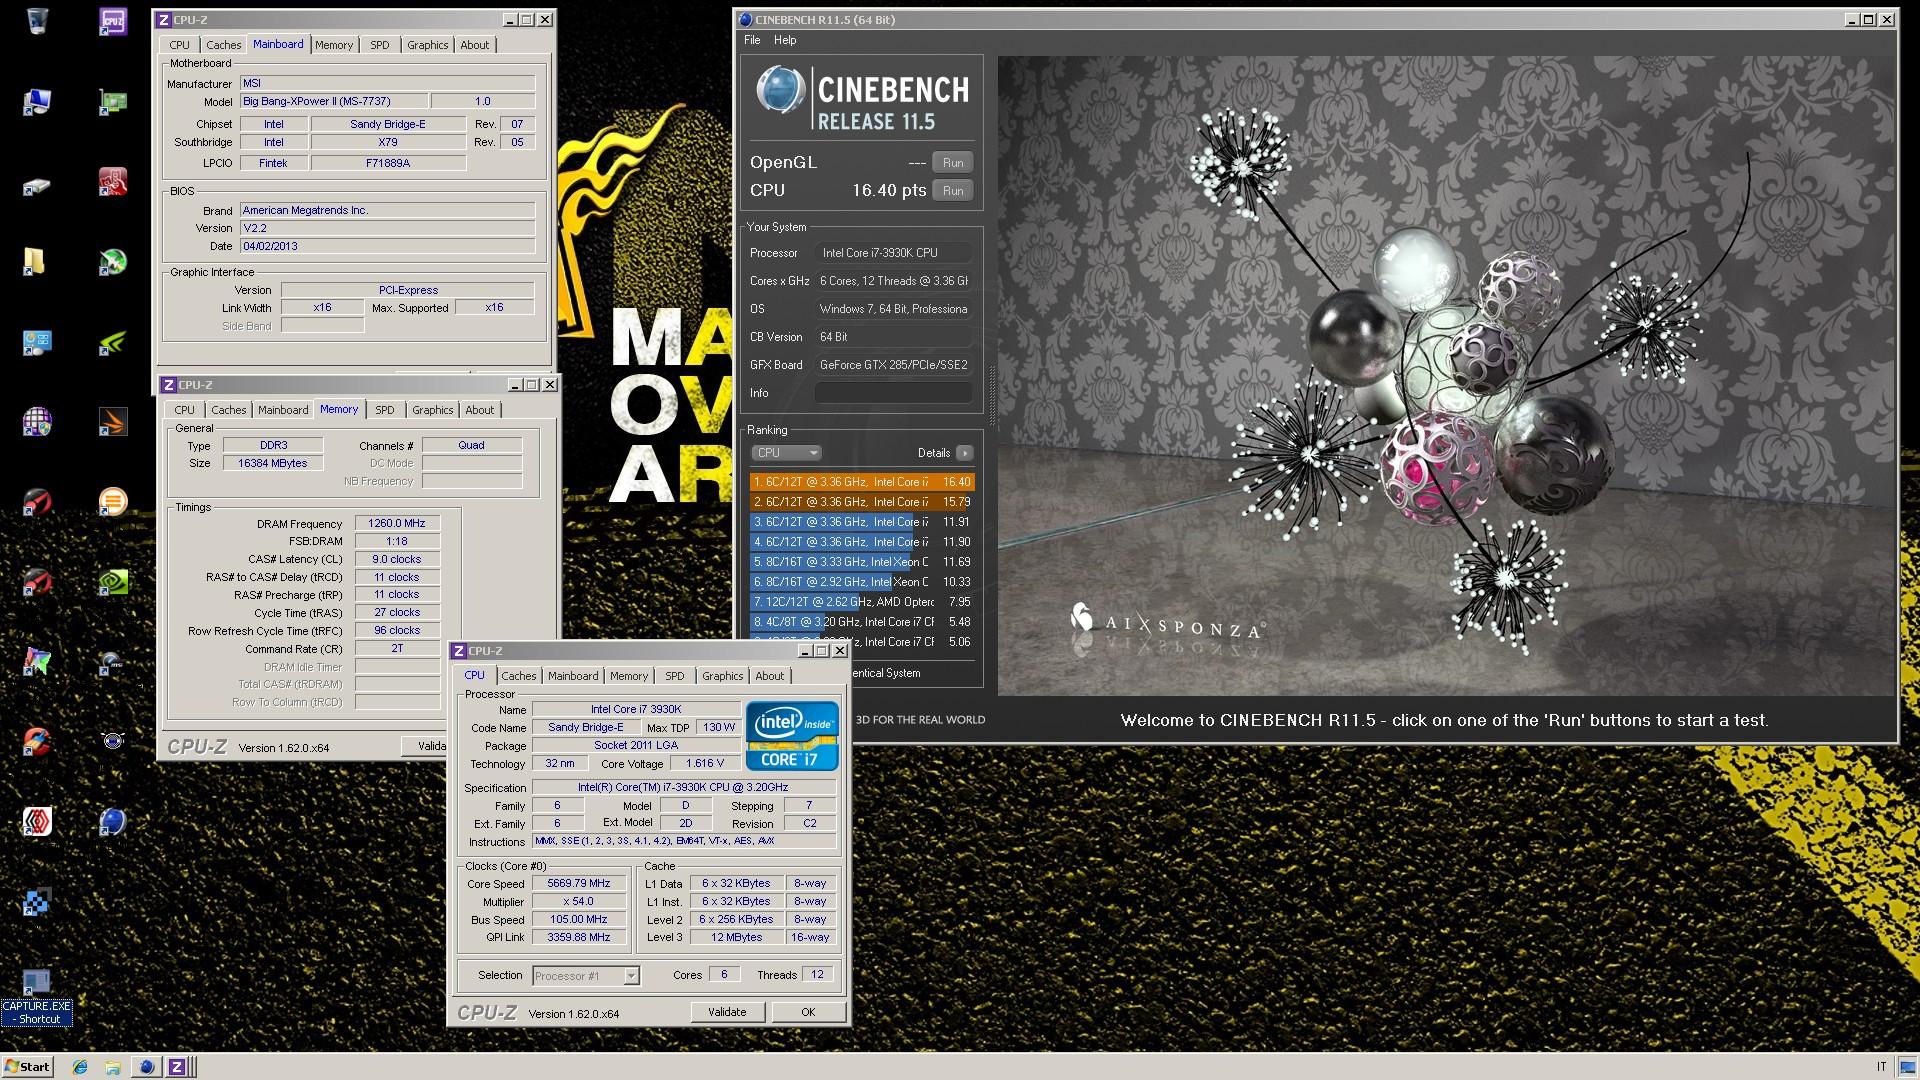This screenshot has width=1920, height=1080.
Task: Launch the square green NVIDIA box shortcut
Action: click(x=113, y=581)
